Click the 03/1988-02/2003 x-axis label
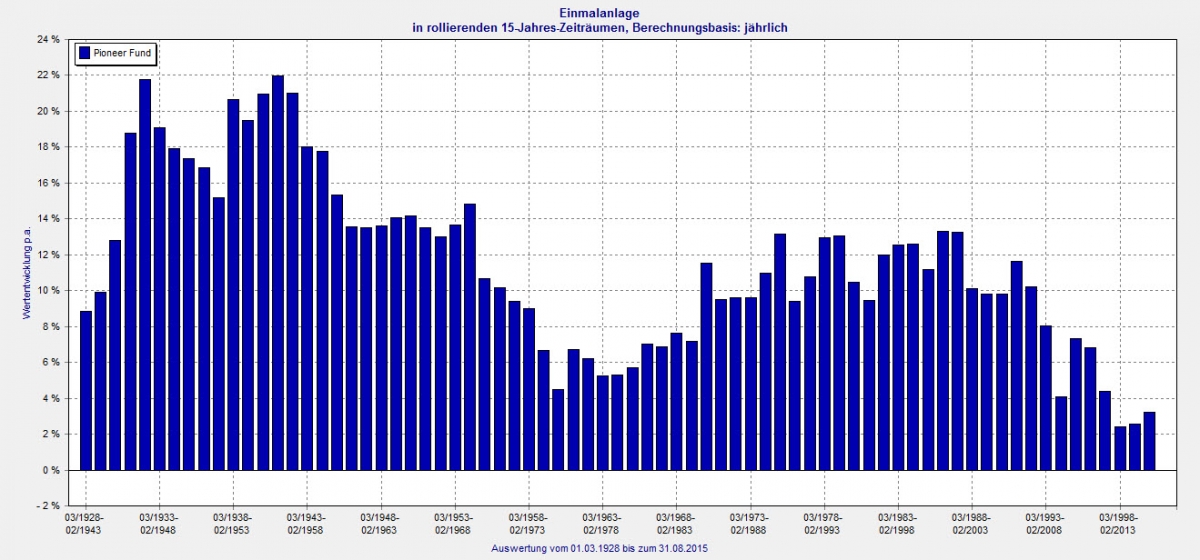1200x560 pixels. [971, 523]
